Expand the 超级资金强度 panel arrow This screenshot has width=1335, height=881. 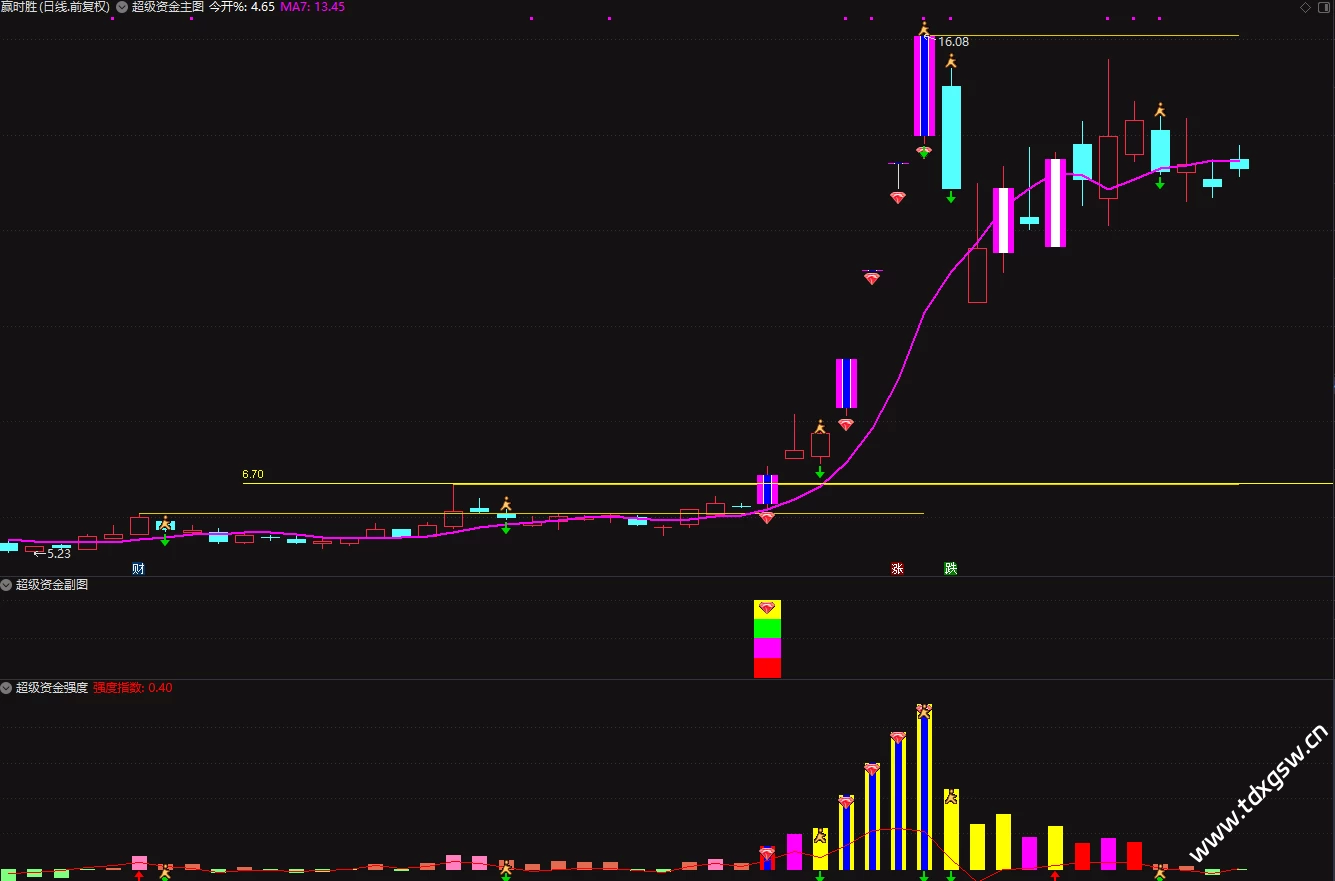tap(7, 688)
